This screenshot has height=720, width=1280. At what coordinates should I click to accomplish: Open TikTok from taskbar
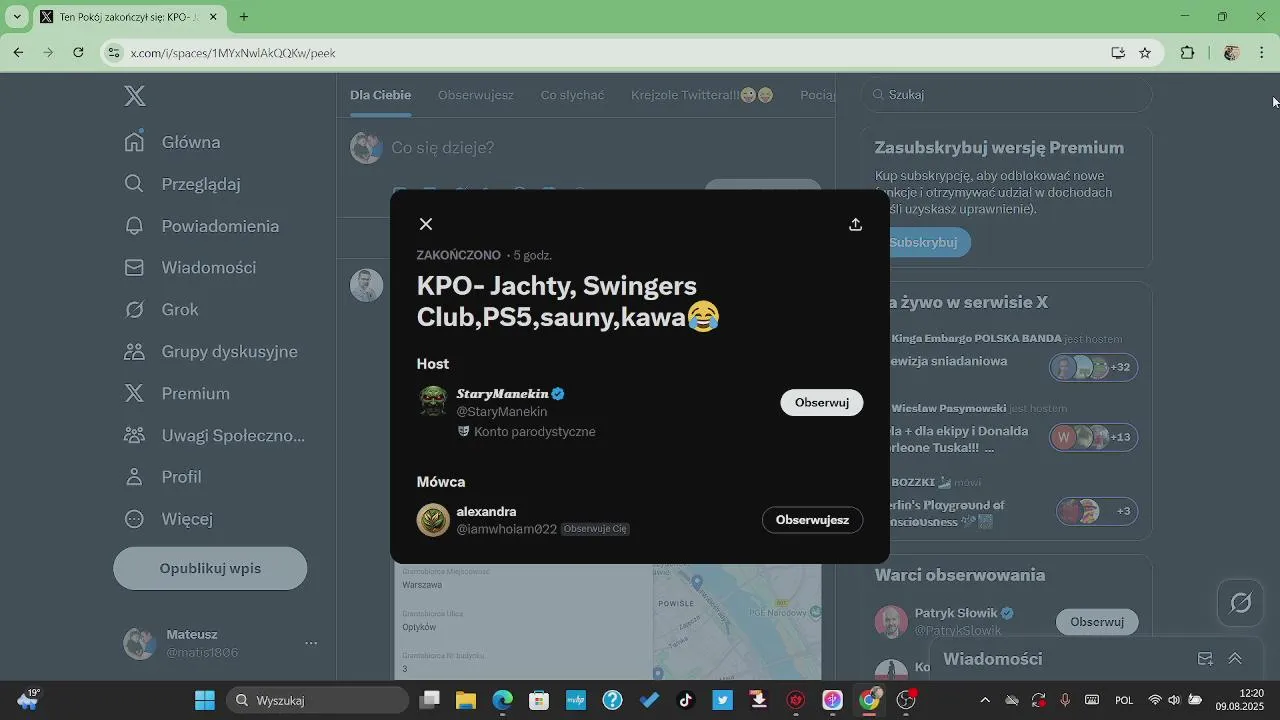[x=686, y=700]
